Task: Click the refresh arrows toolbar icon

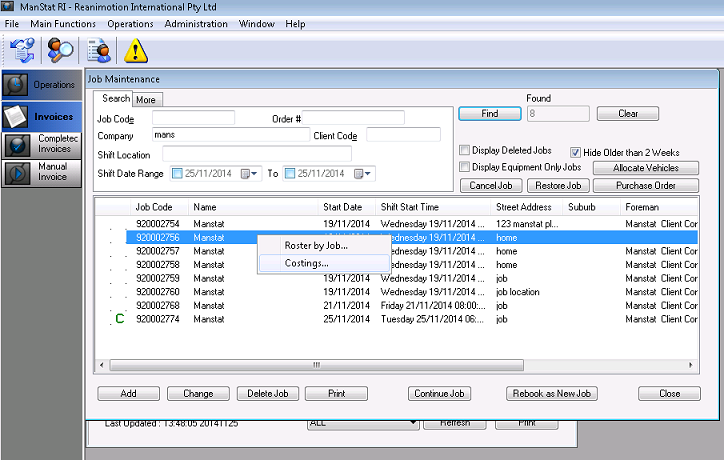Action: [22, 50]
